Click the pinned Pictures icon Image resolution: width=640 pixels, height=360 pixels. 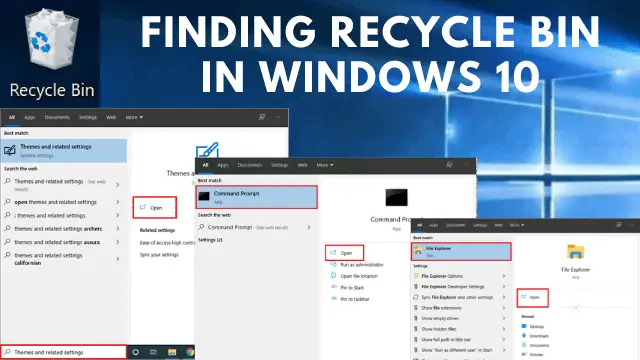pos(524,354)
